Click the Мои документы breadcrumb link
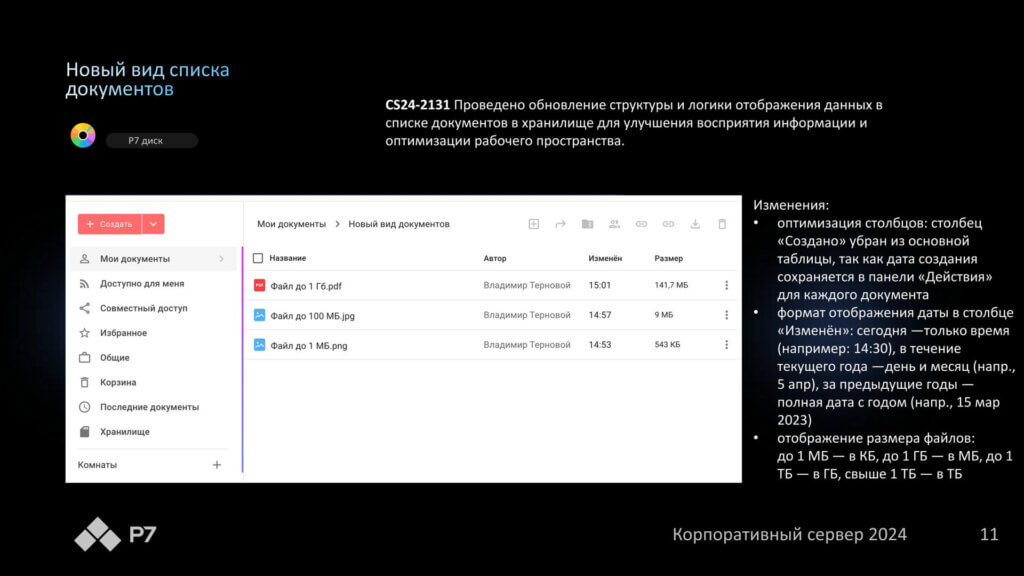 [291, 224]
